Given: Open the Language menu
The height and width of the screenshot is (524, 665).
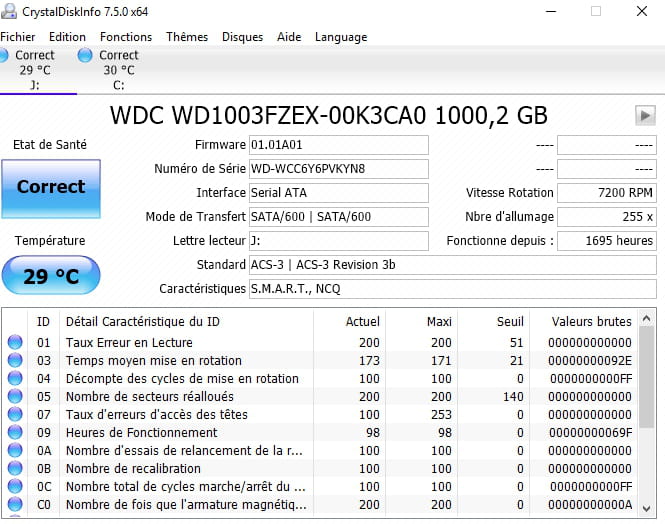Looking at the screenshot, I should click(x=341, y=37).
